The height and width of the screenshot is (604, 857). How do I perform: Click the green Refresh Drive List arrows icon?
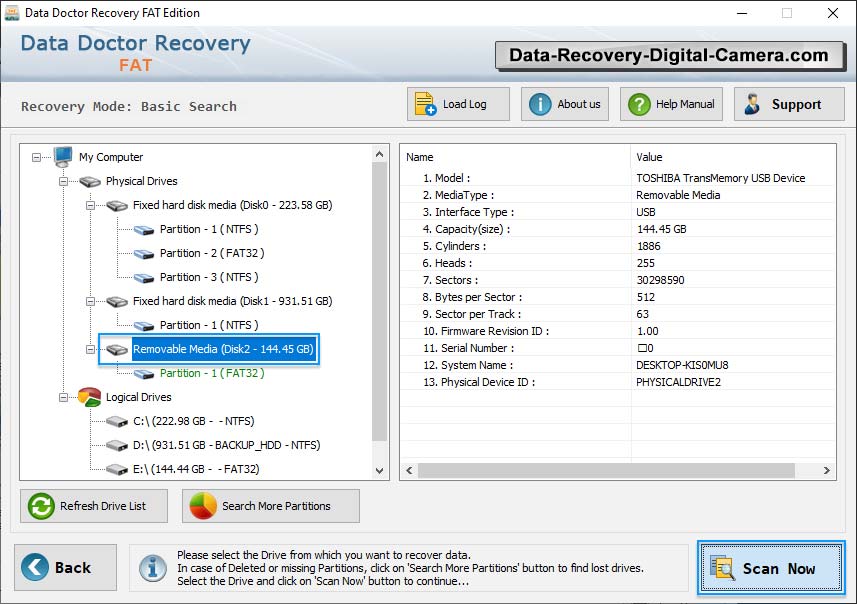[41, 506]
